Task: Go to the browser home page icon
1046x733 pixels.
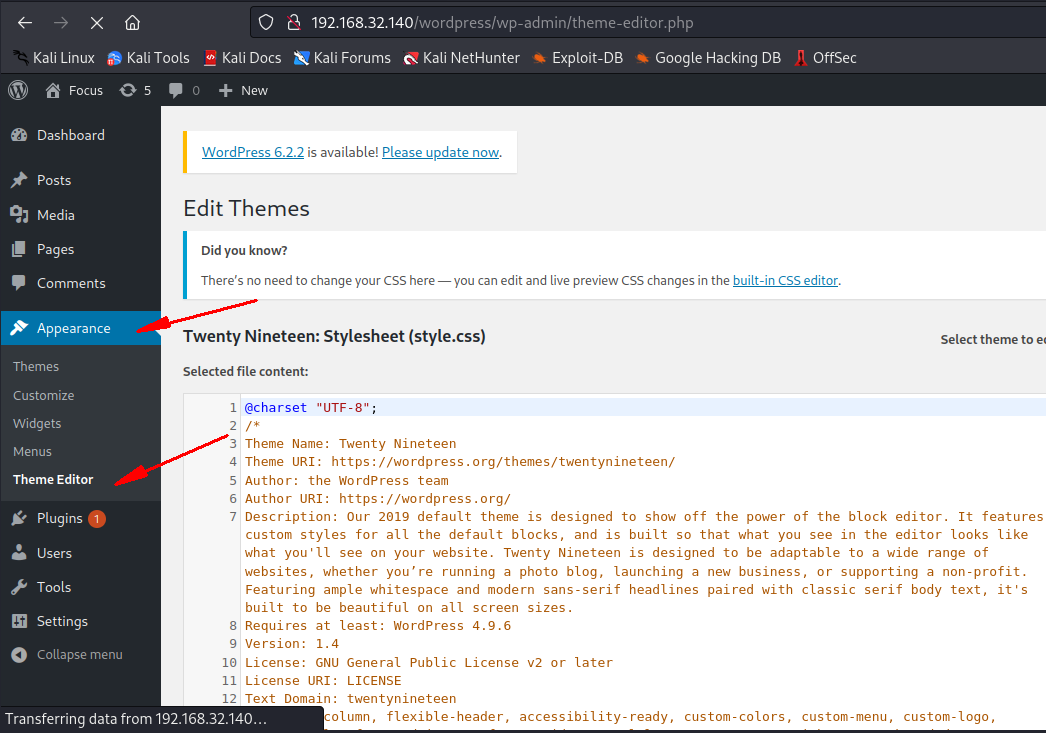Action: (132, 23)
